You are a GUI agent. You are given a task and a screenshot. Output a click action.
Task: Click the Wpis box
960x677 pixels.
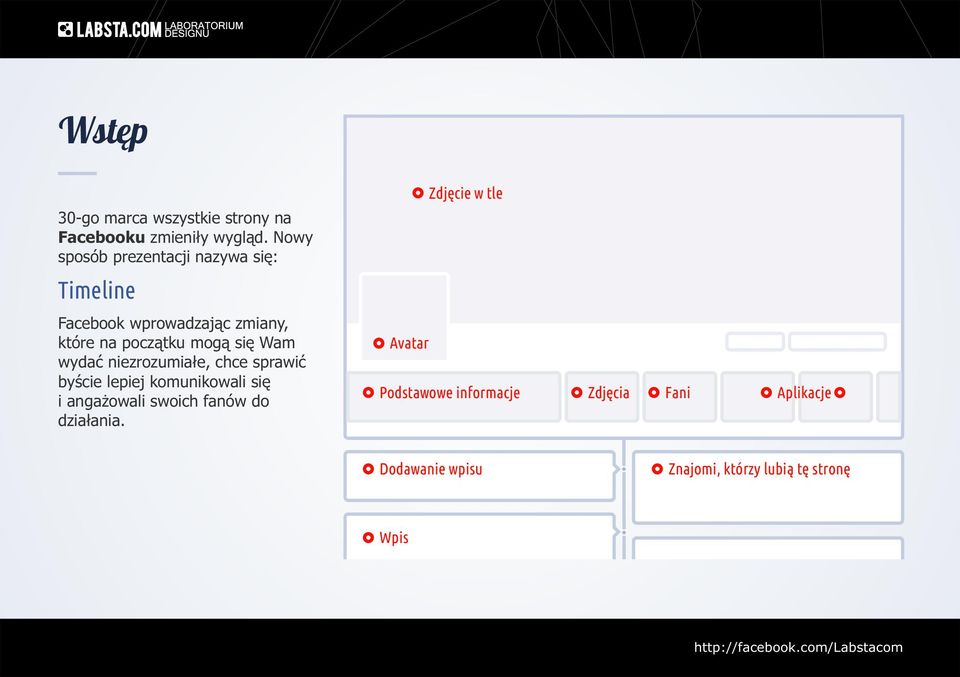(x=479, y=536)
